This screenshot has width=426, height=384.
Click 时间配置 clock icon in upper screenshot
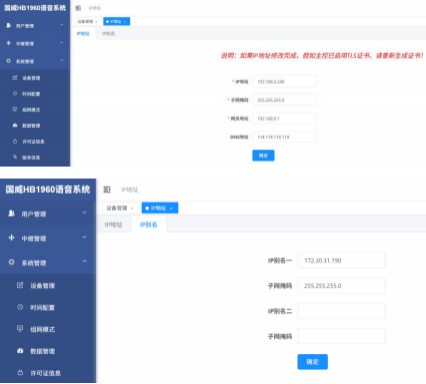[15, 94]
